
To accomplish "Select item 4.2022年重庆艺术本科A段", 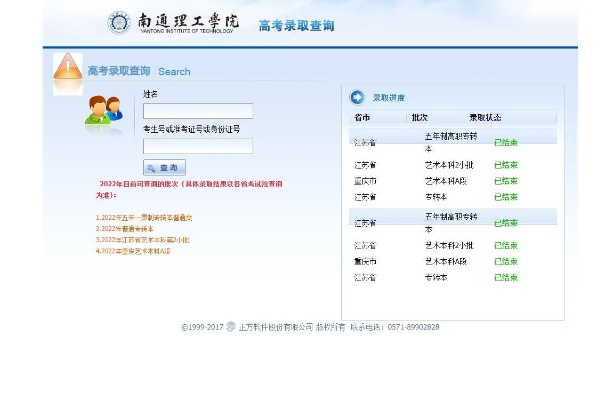I will pyautogui.click(x=133, y=251).
